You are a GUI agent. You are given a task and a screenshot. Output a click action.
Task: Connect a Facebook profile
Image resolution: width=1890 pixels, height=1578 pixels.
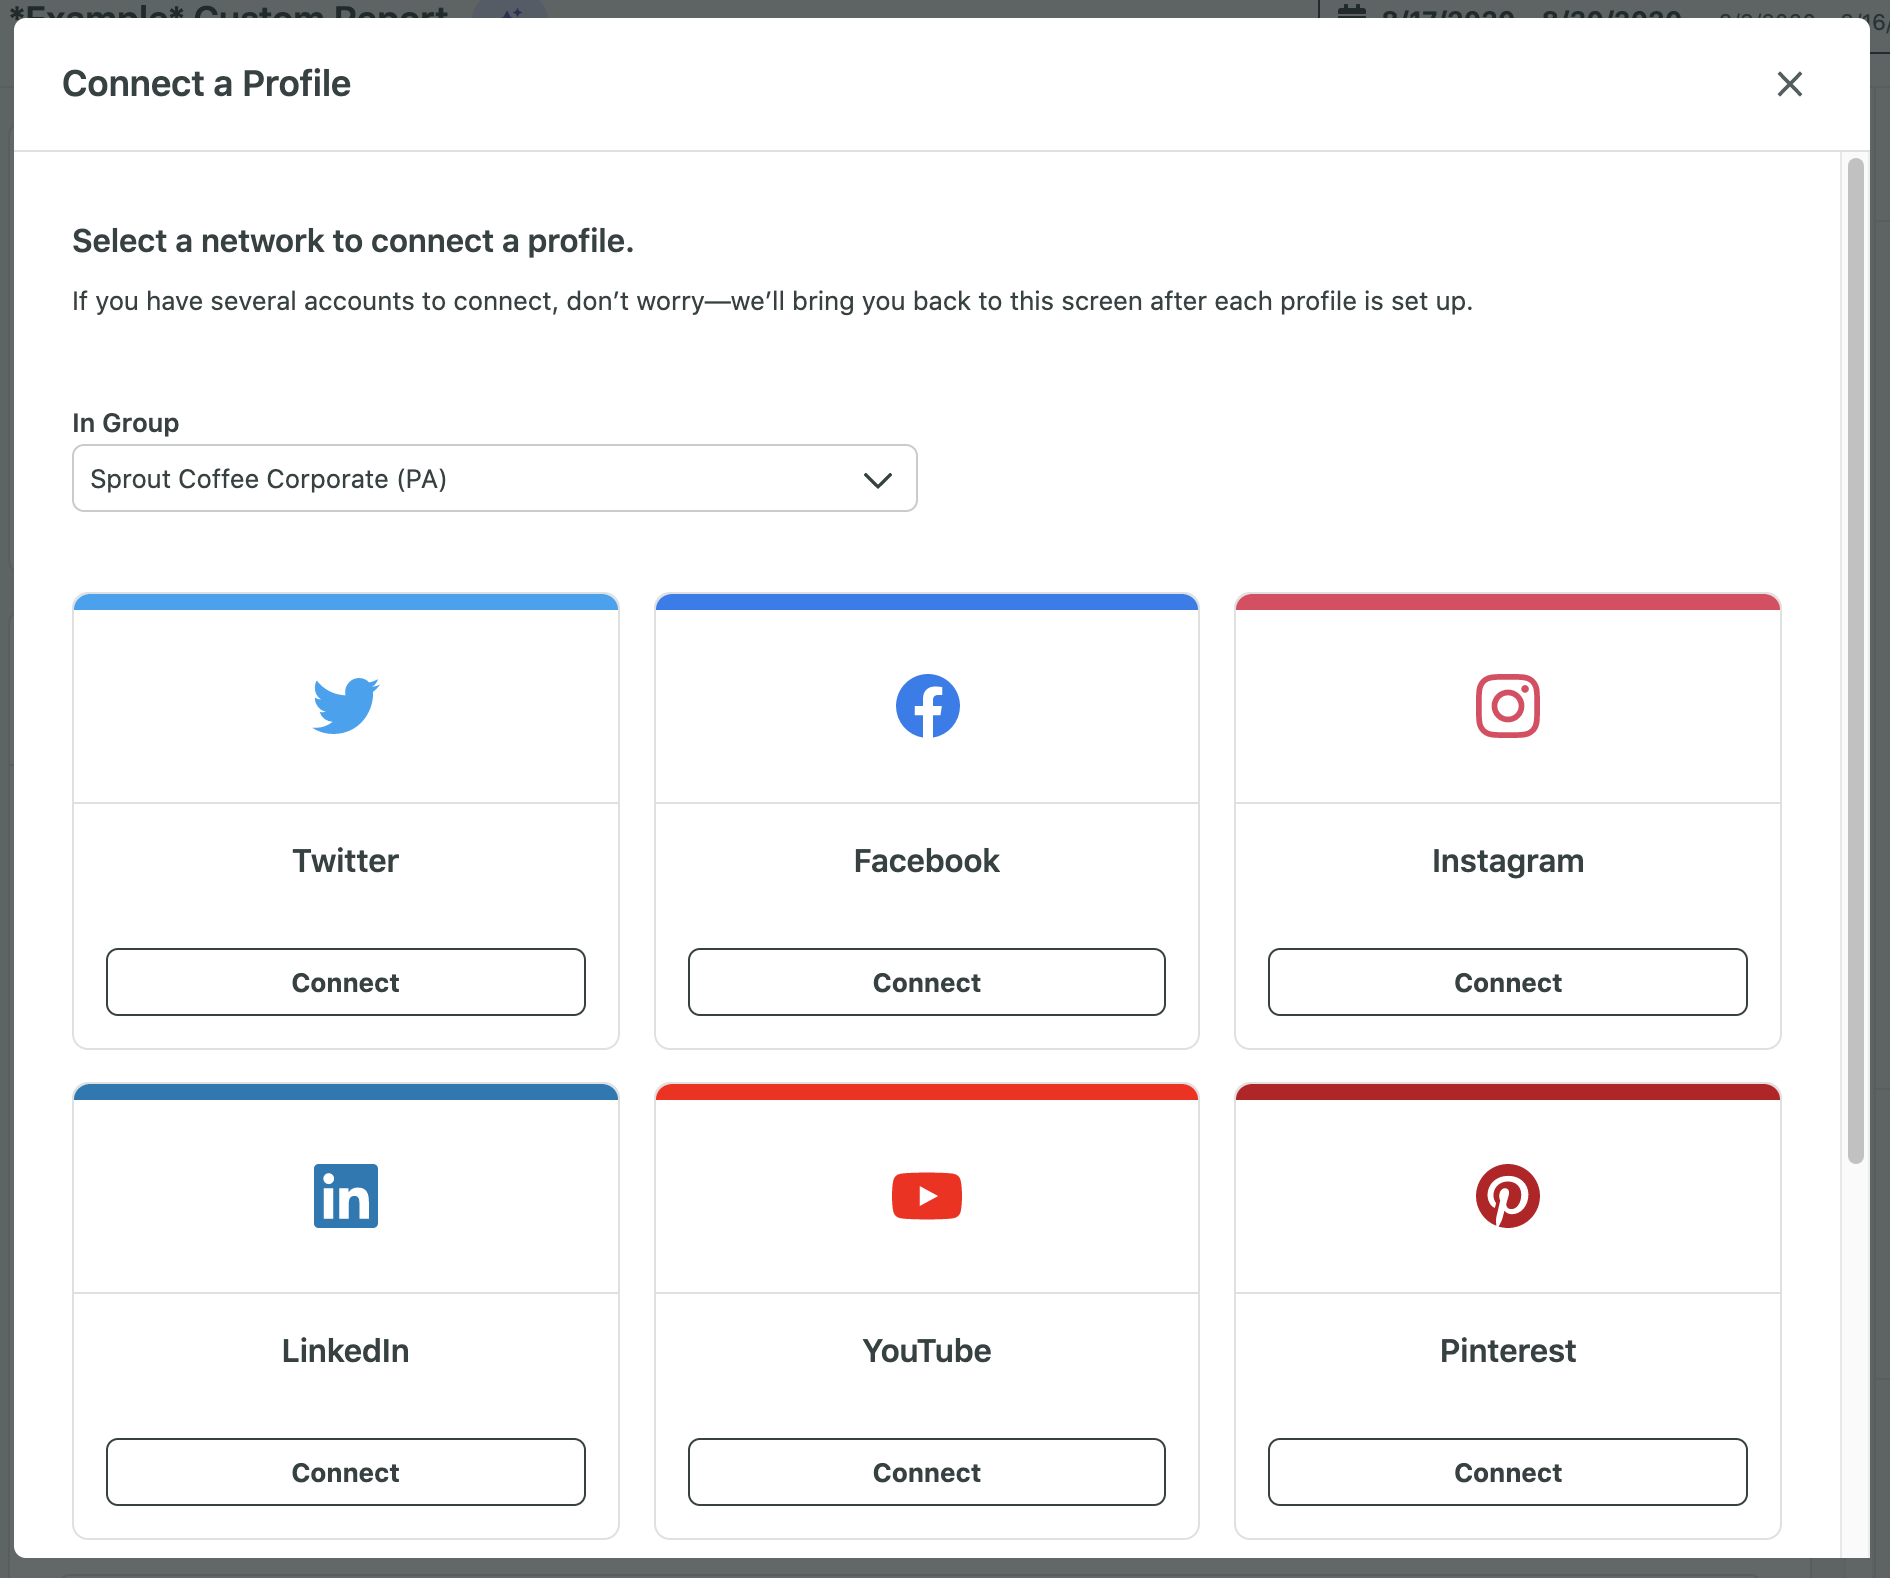(x=927, y=982)
